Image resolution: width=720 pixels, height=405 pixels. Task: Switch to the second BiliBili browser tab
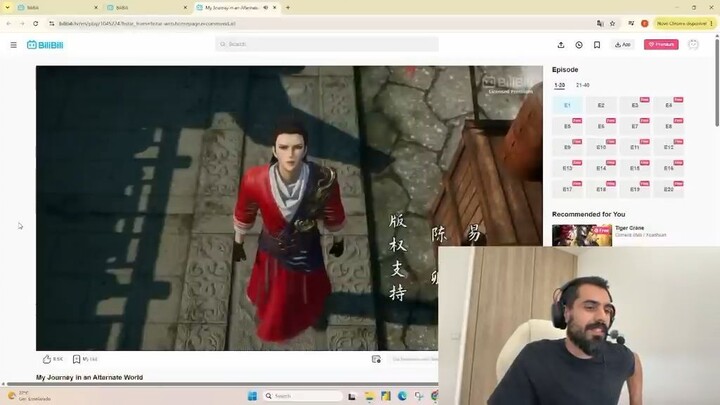click(x=147, y=8)
